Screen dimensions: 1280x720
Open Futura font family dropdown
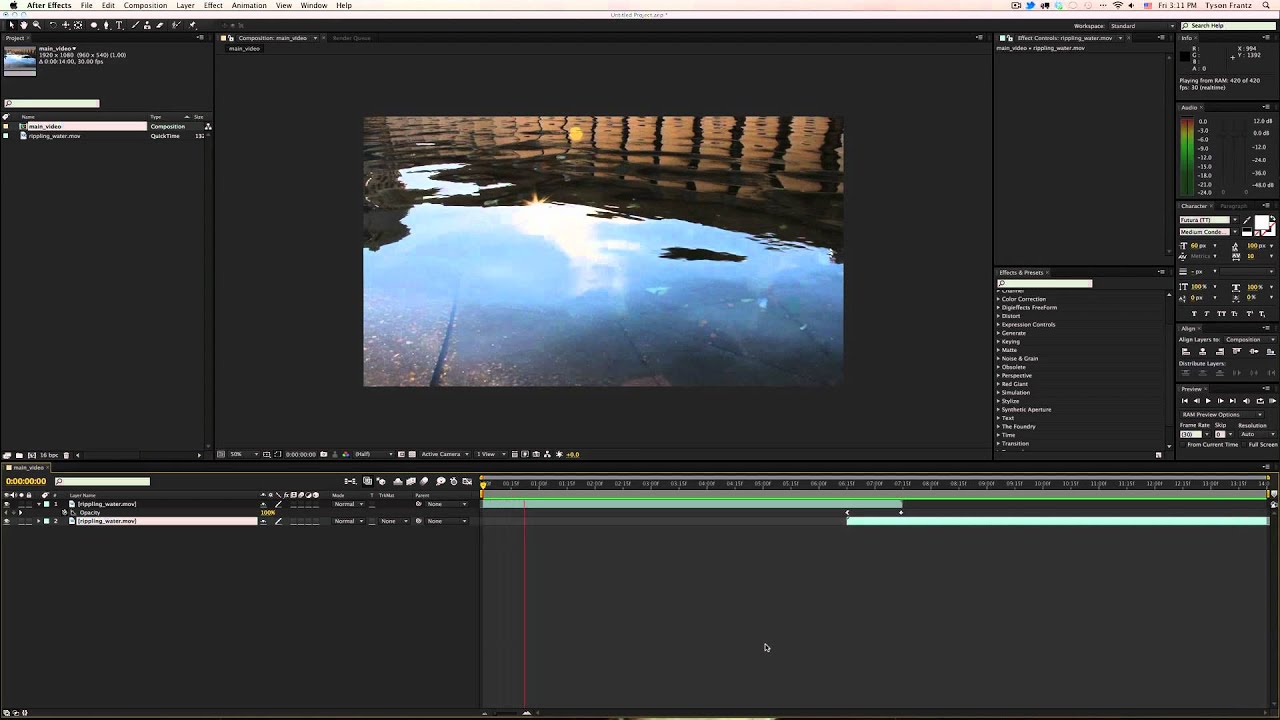pos(1234,220)
